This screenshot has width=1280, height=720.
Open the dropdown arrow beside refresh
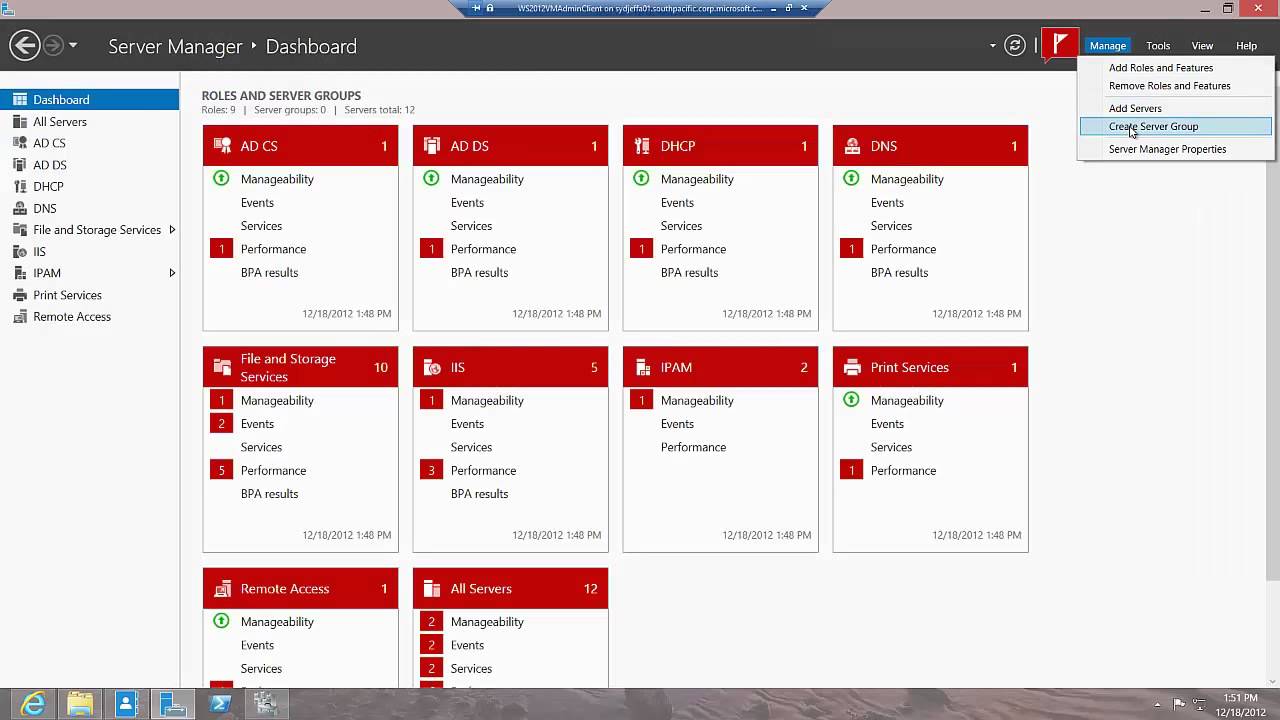click(993, 46)
